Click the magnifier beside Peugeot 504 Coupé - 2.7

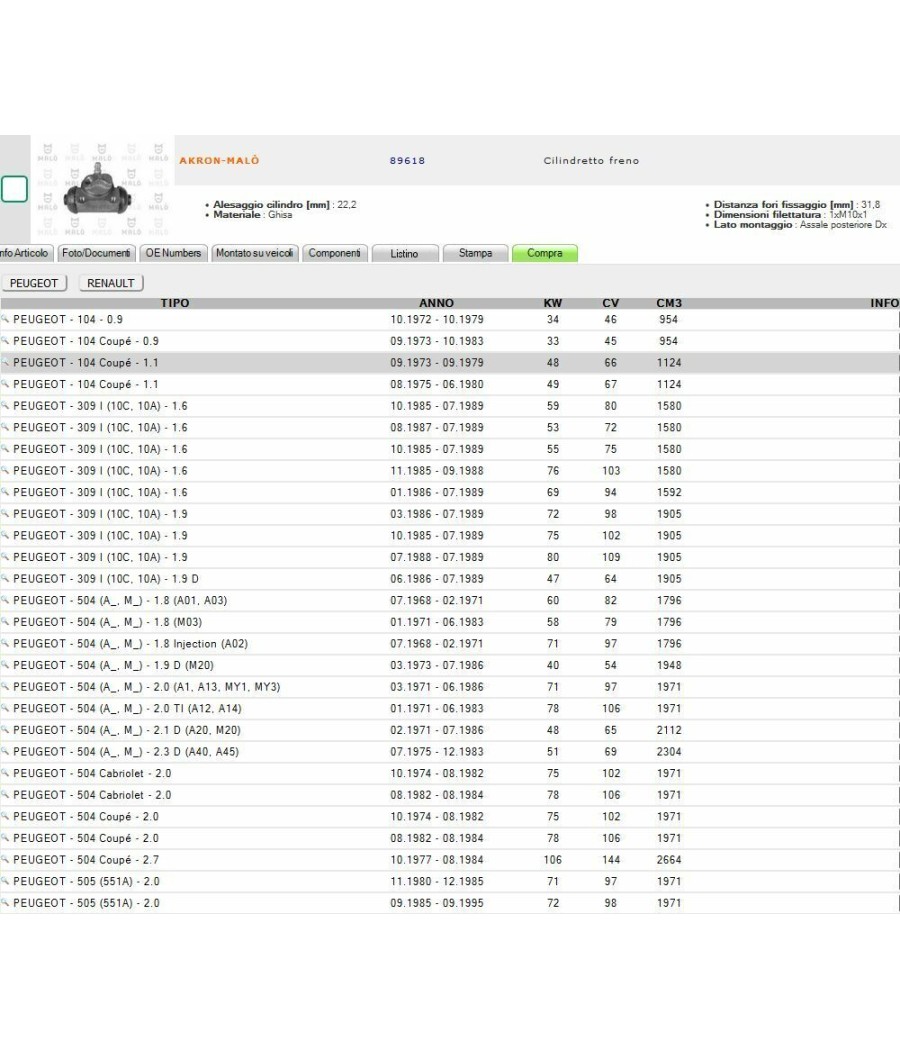pos(5,860)
